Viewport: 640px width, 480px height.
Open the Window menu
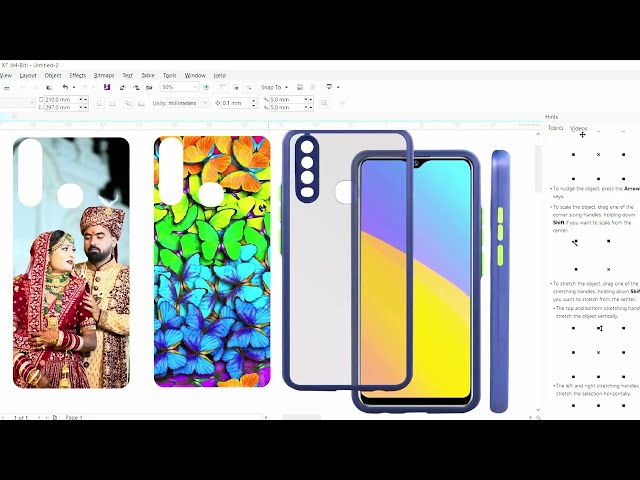[x=195, y=76]
